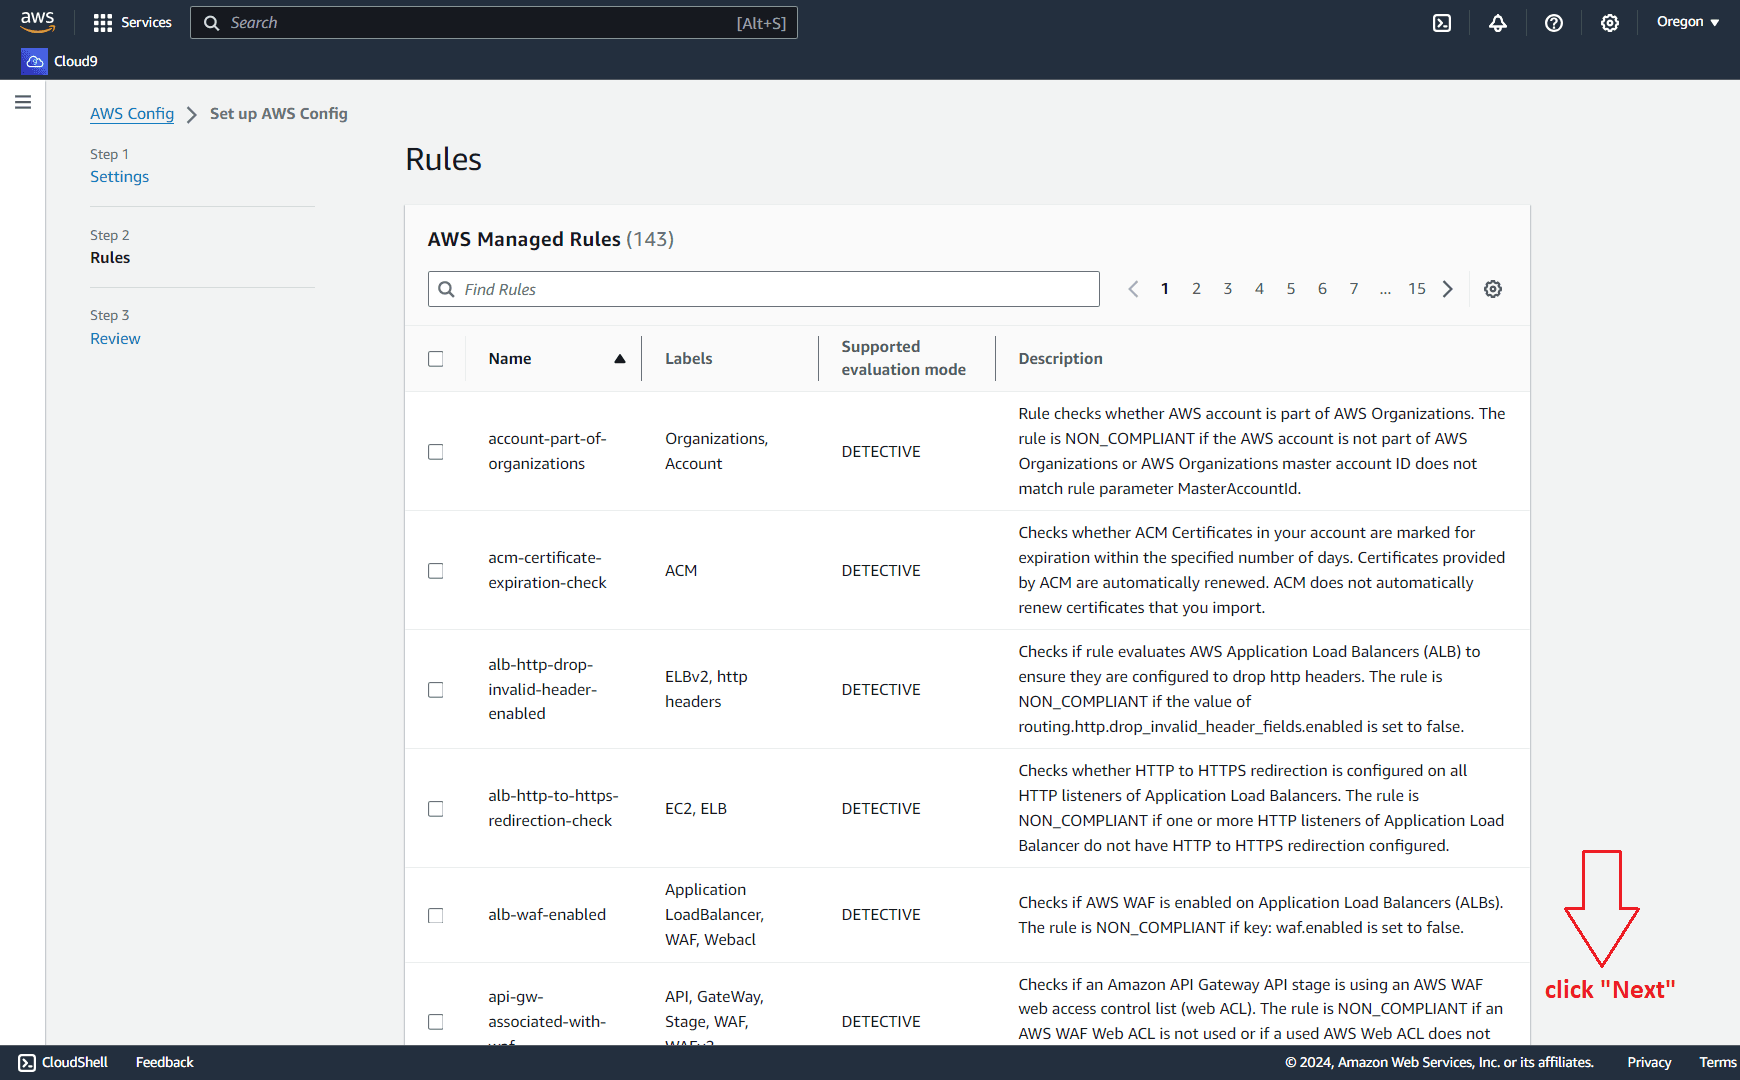Click ACM label cell
This screenshot has height=1080, width=1740.
[x=681, y=571]
